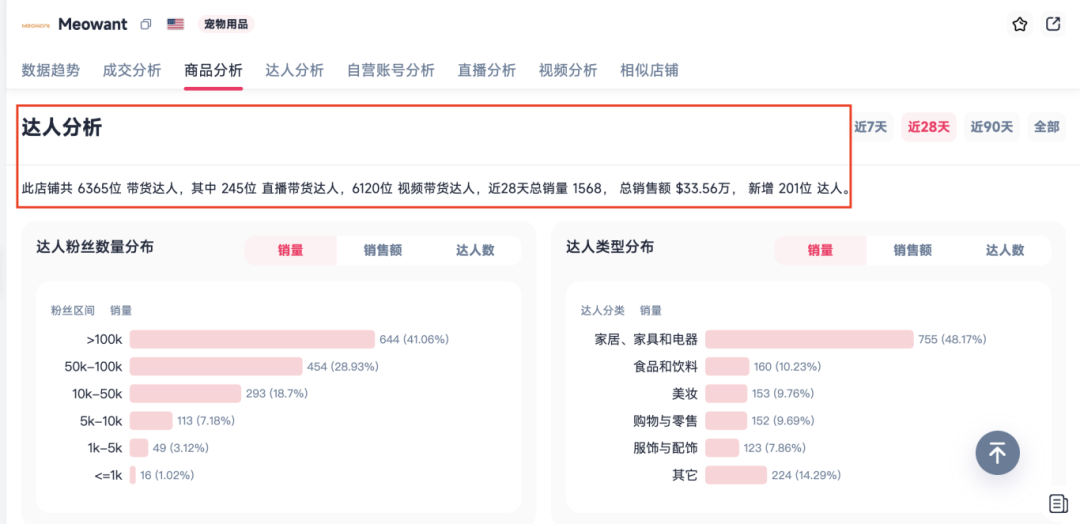Image resolution: width=1080 pixels, height=524 pixels.
Task: Open store in external link icon
Action: (x=1053, y=24)
